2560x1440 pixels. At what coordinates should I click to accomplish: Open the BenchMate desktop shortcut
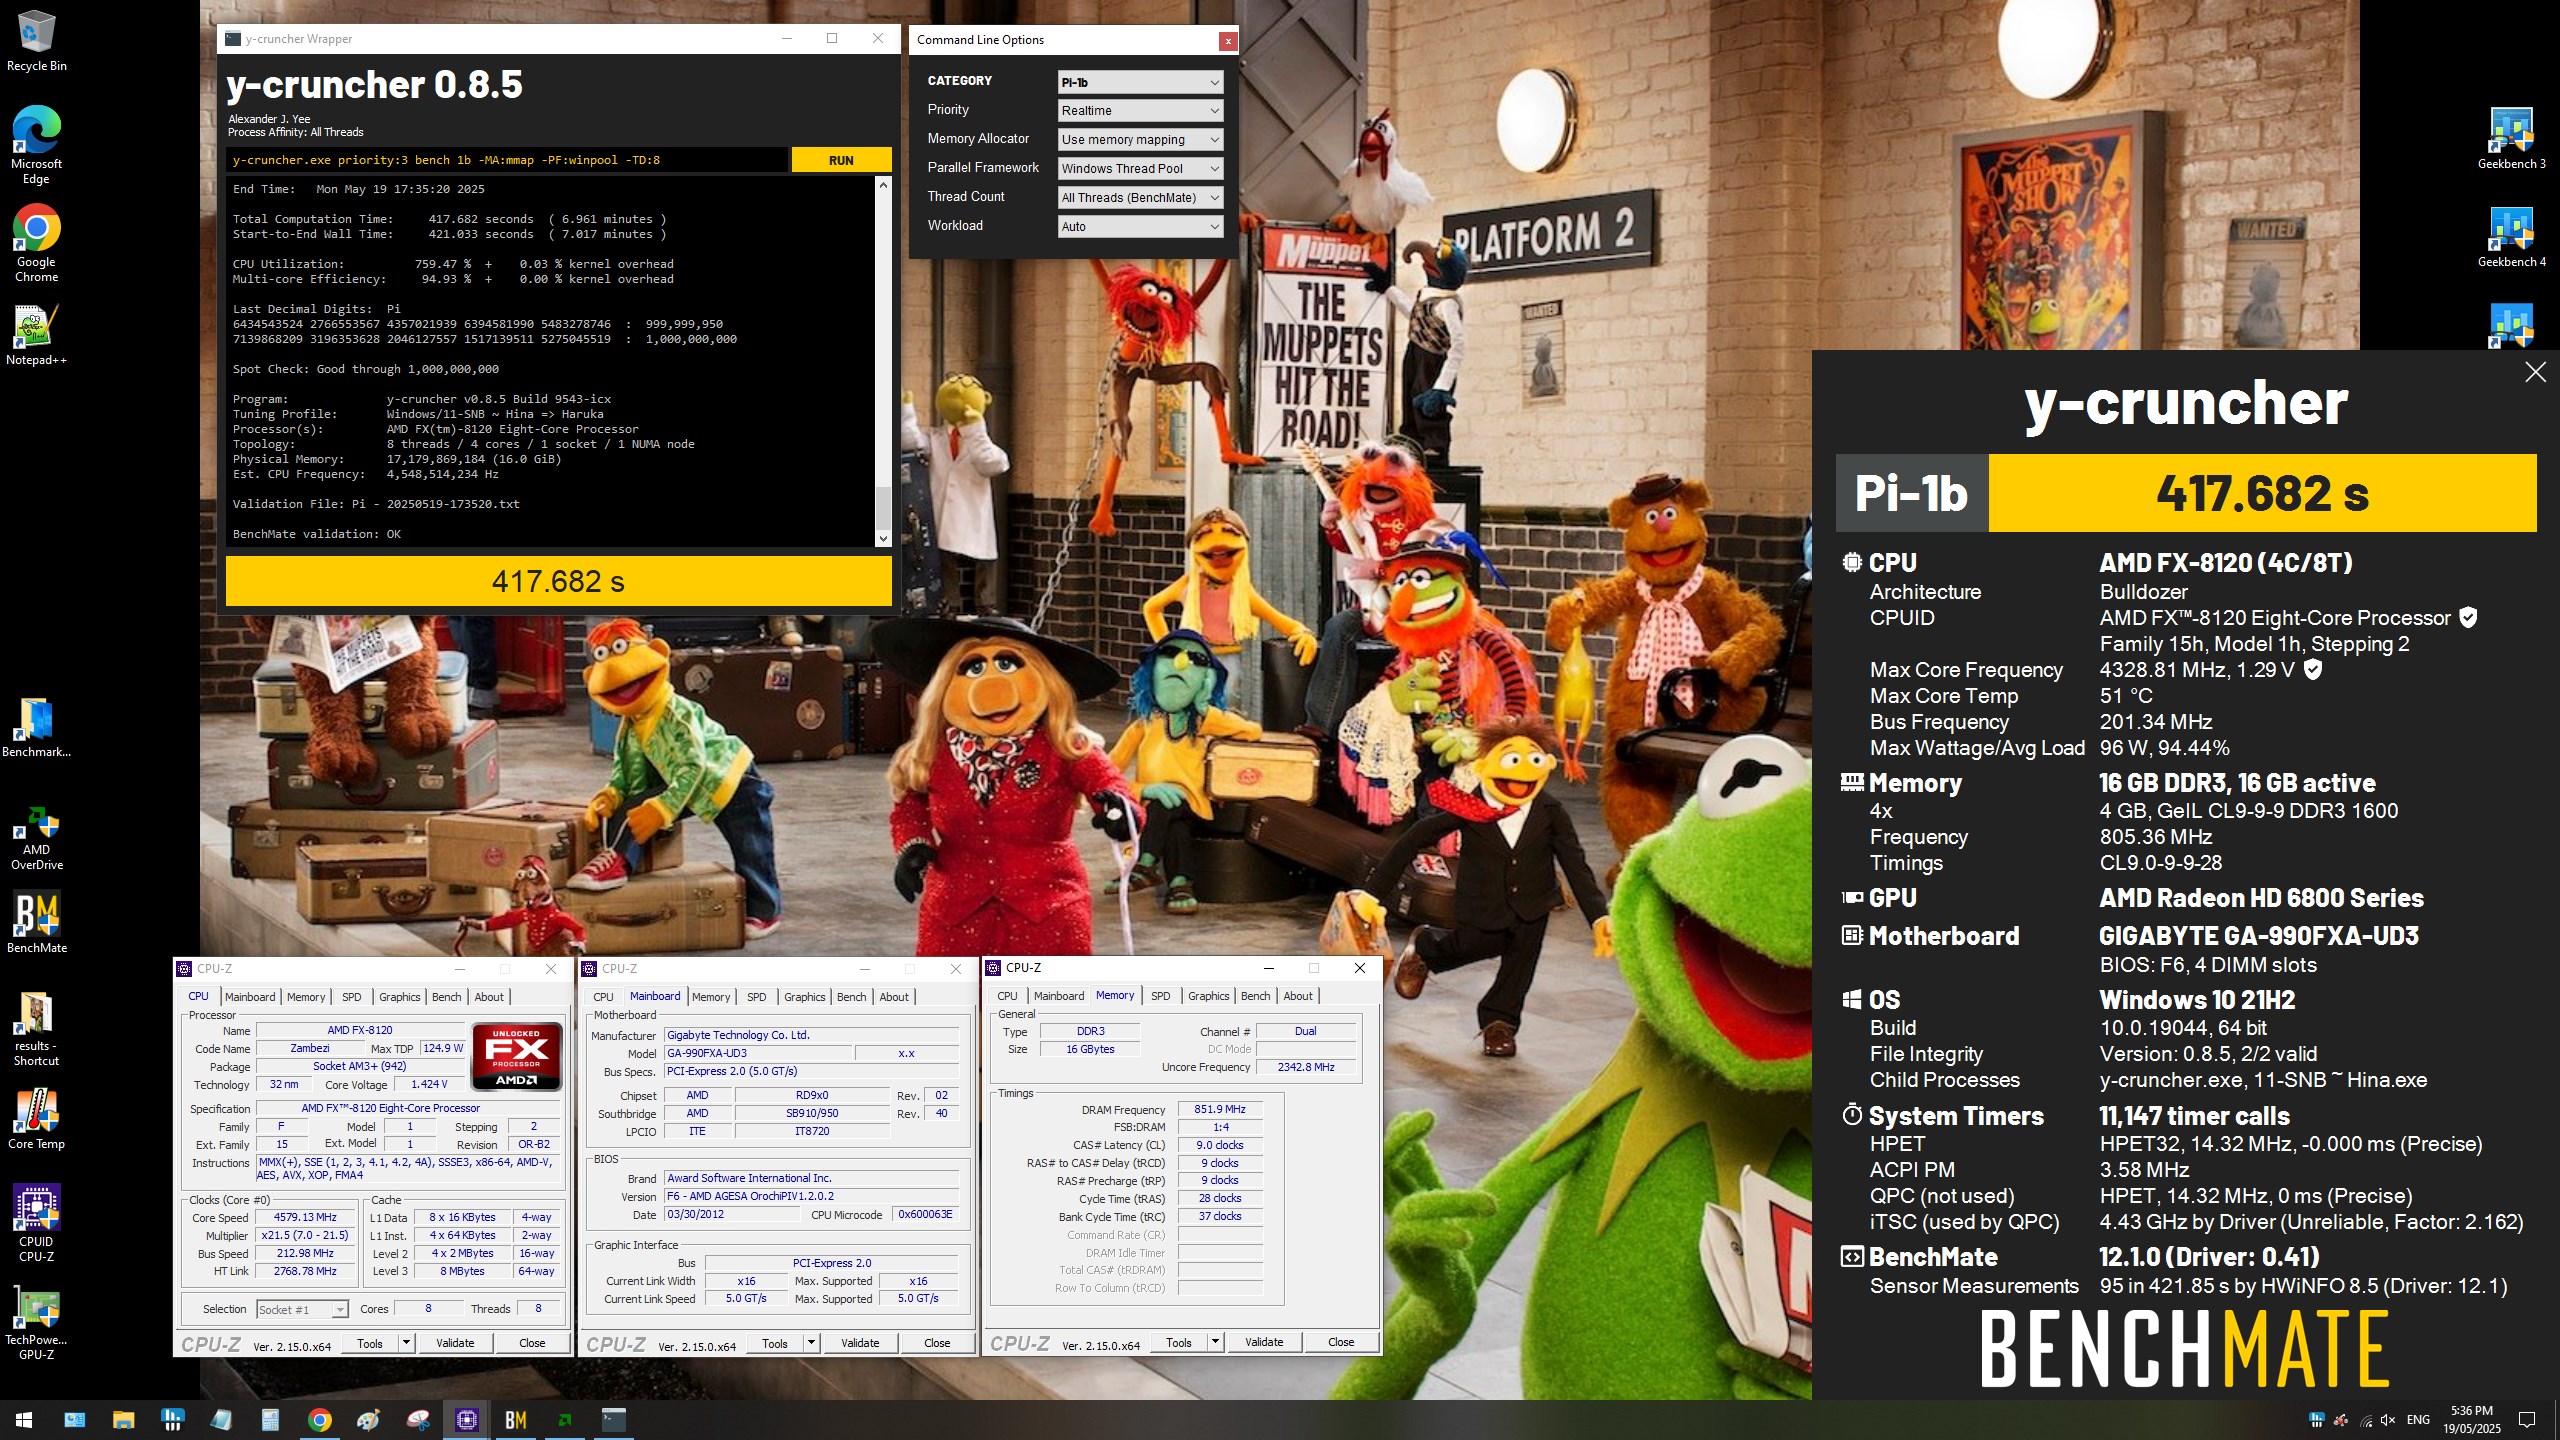36,921
